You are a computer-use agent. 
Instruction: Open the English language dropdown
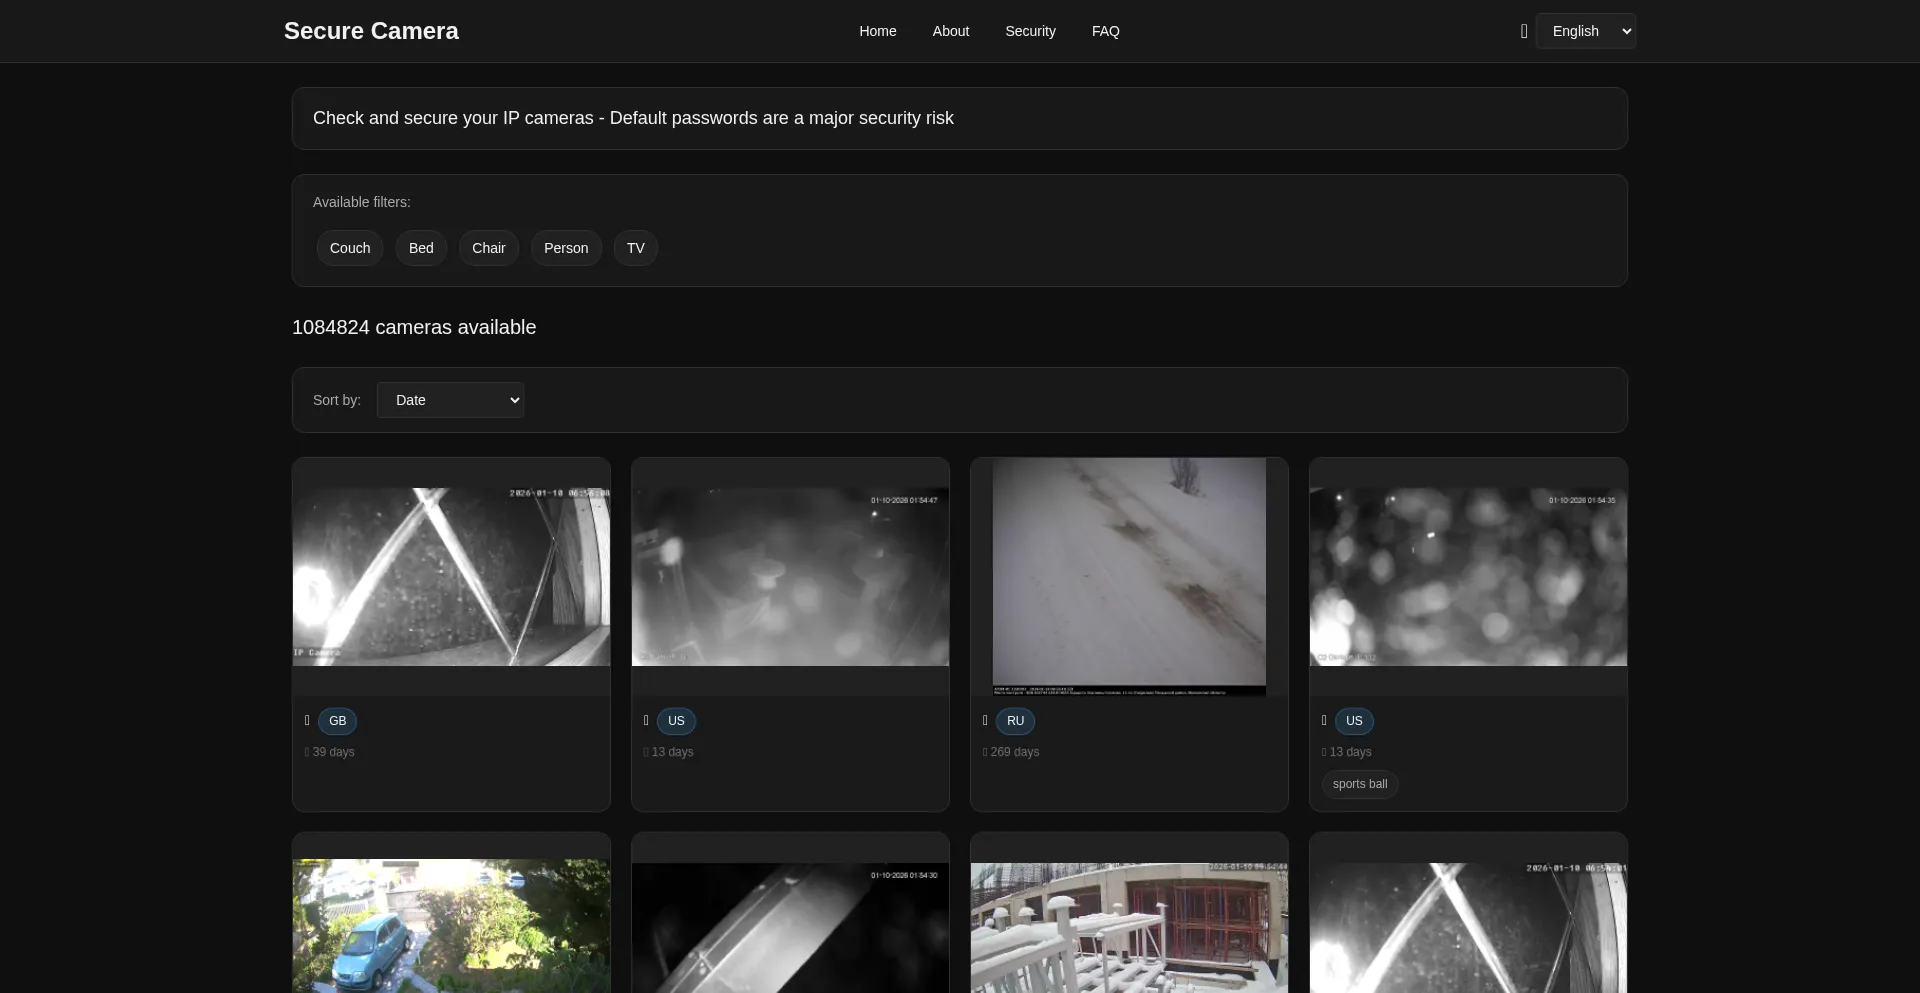pos(1586,31)
